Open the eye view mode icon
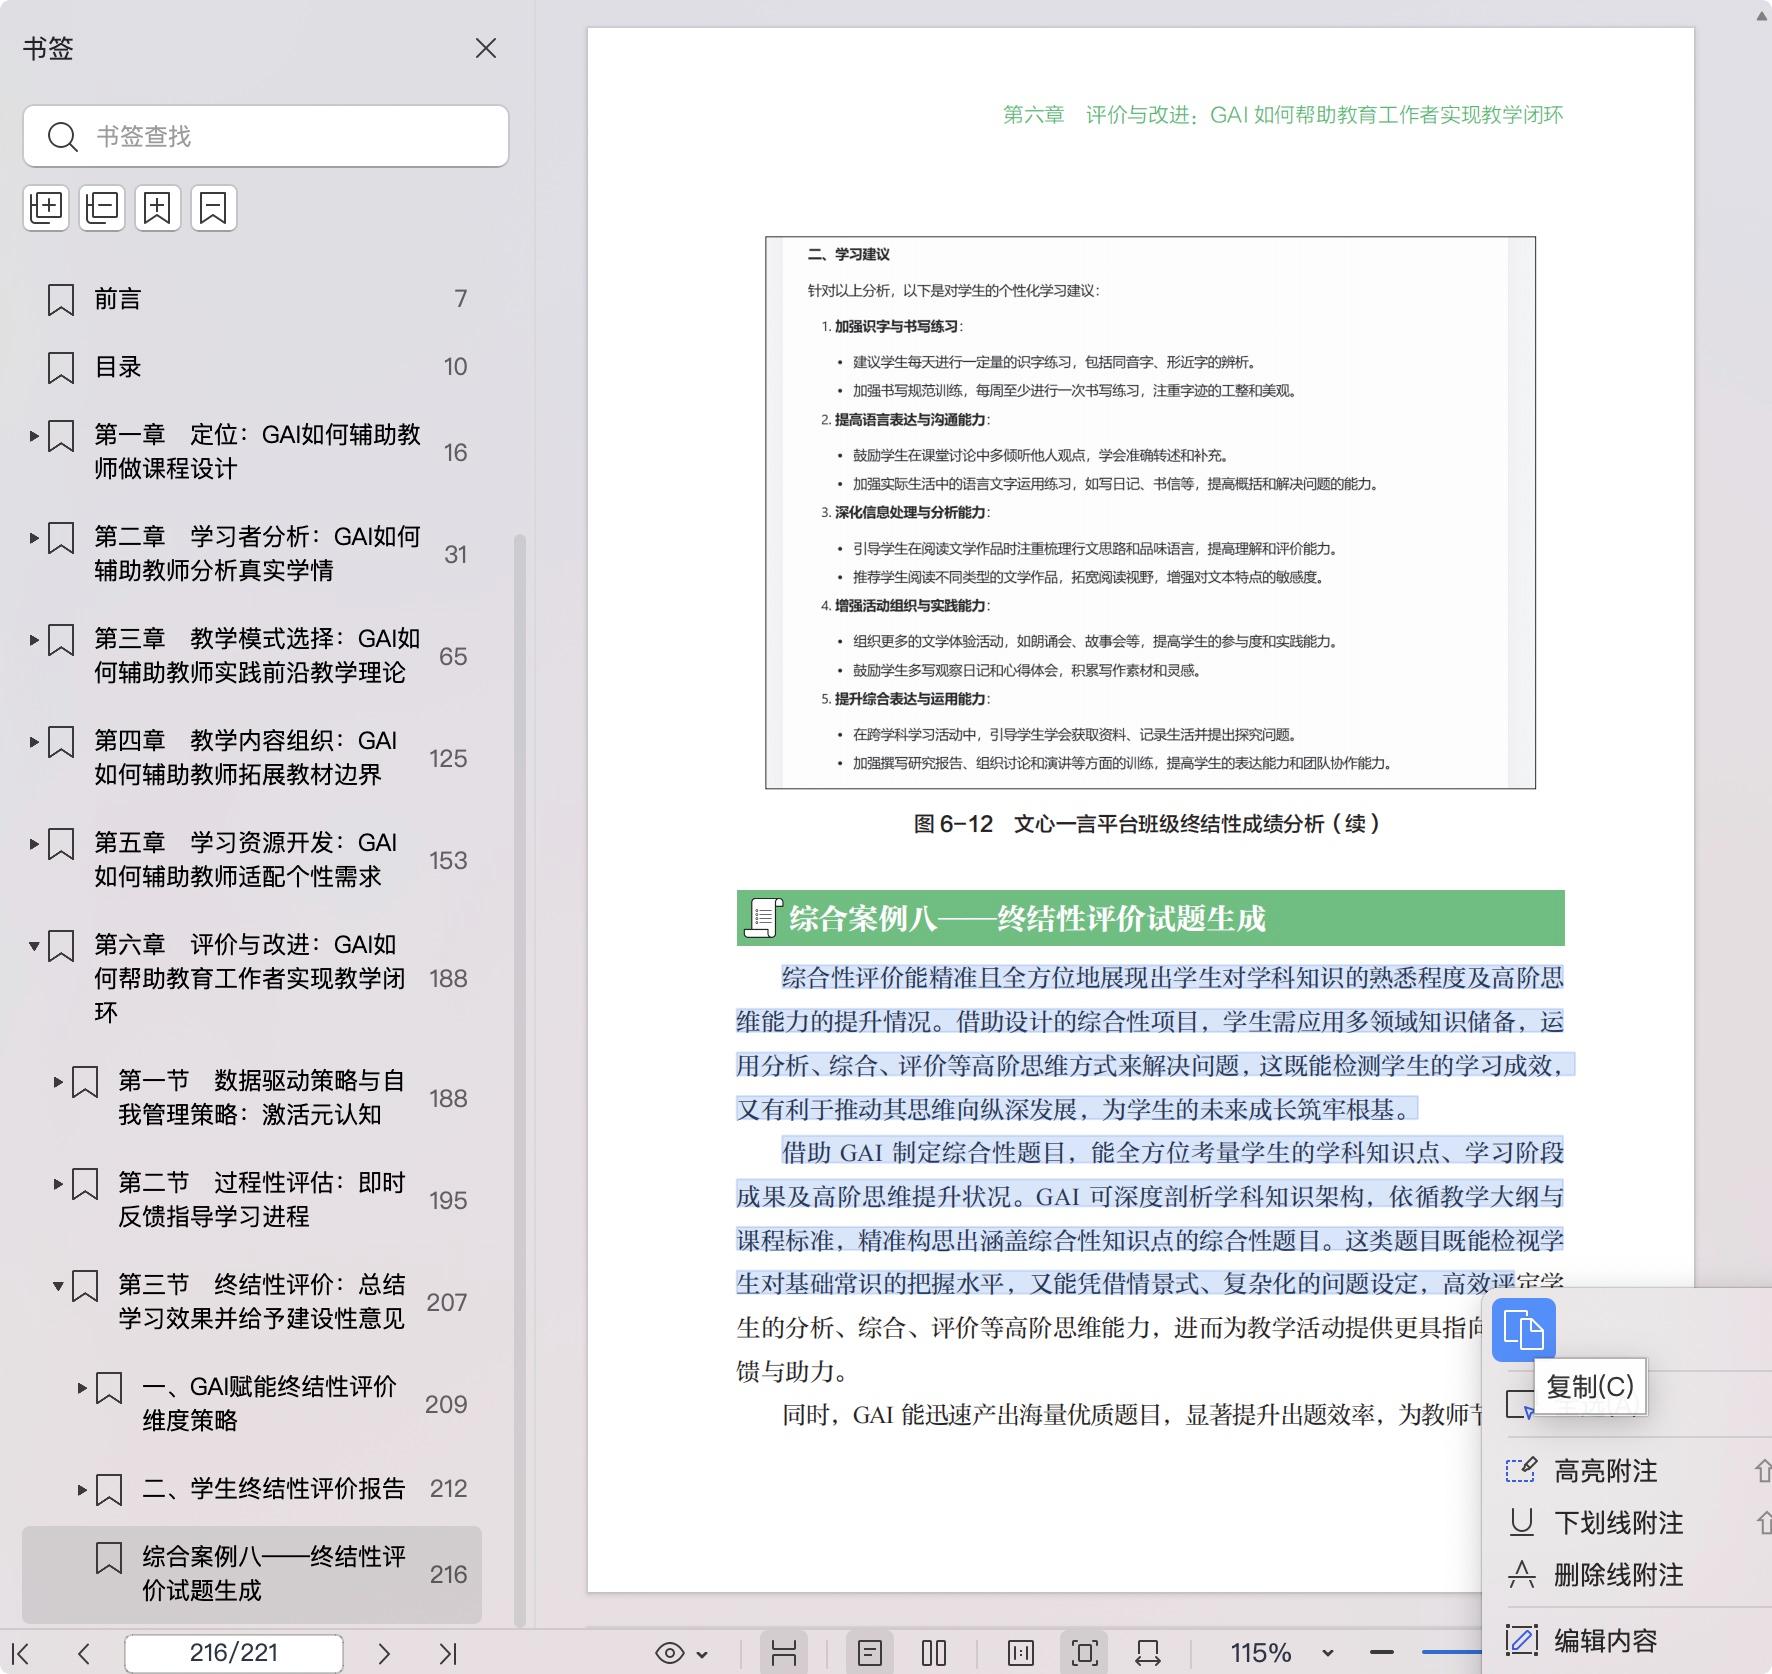This screenshot has height=1674, width=1772. click(x=672, y=1652)
